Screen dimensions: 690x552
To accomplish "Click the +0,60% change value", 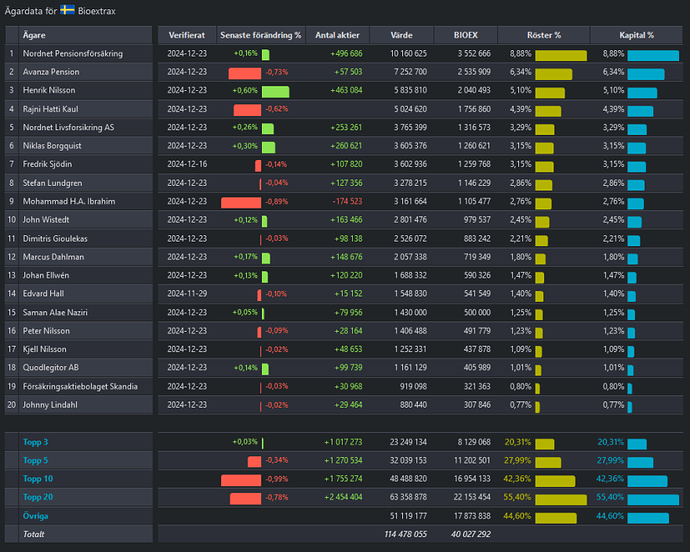I will click(245, 90).
